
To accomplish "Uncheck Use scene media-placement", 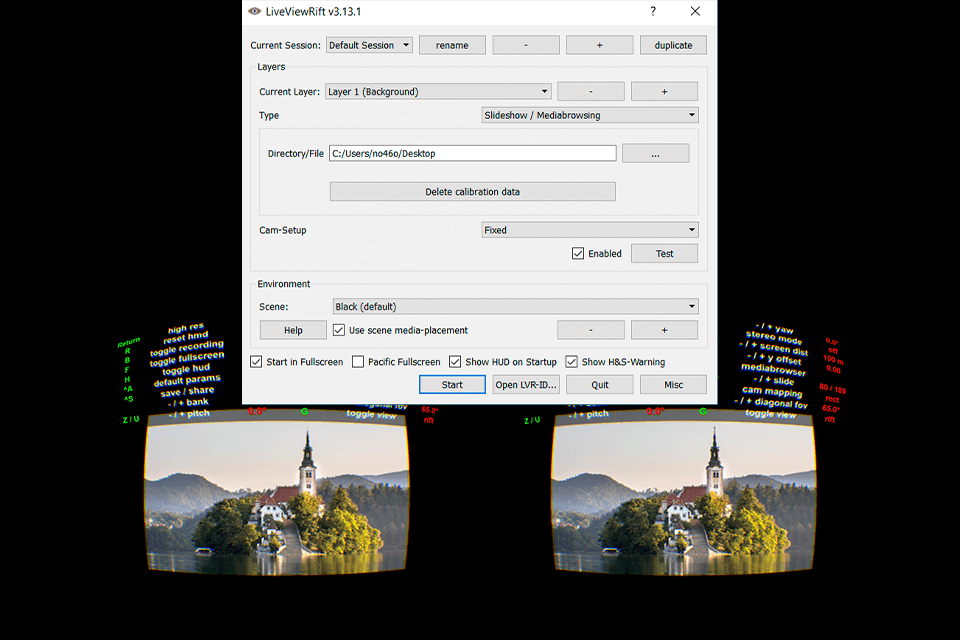I will [x=340, y=330].
